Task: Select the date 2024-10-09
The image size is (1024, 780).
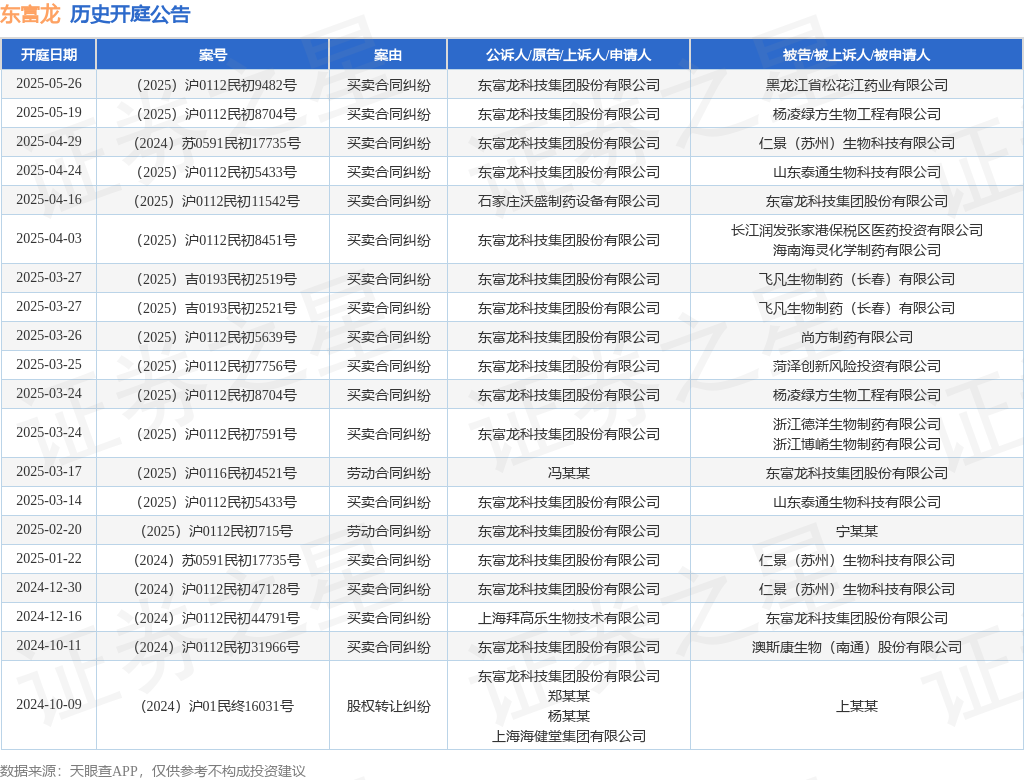Action: click(49, 704)
